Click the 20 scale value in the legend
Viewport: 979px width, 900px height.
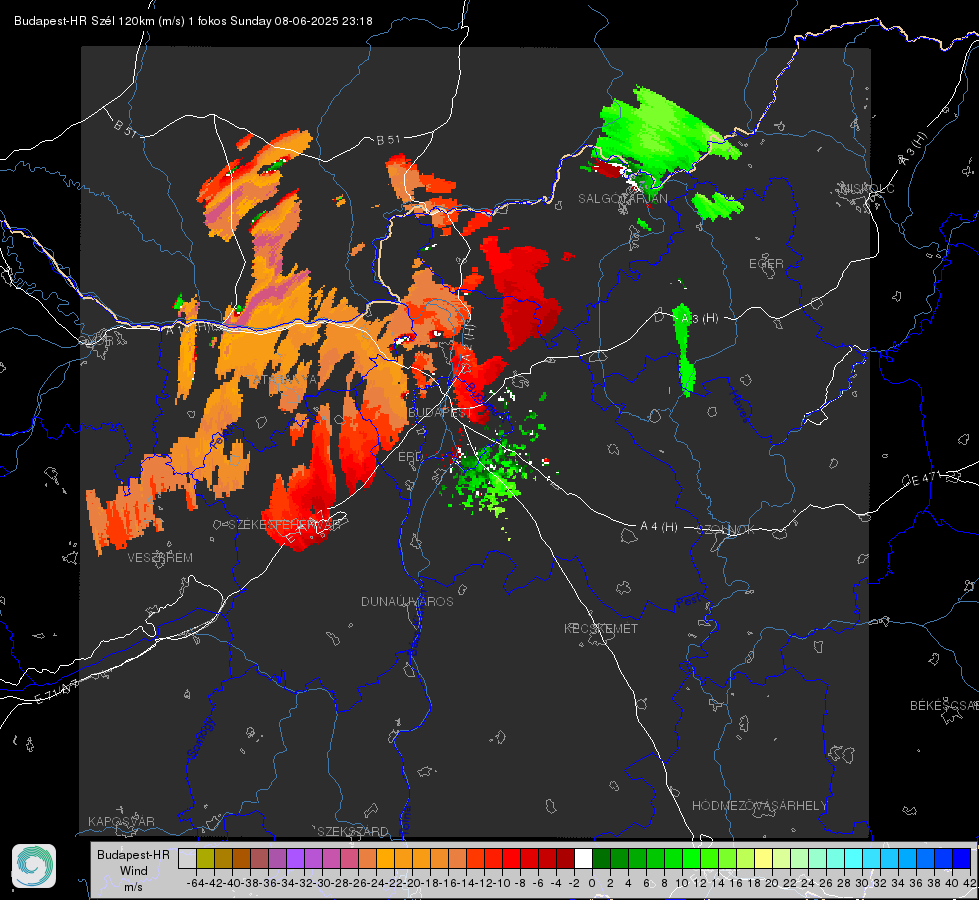click(x=772, y=883)
